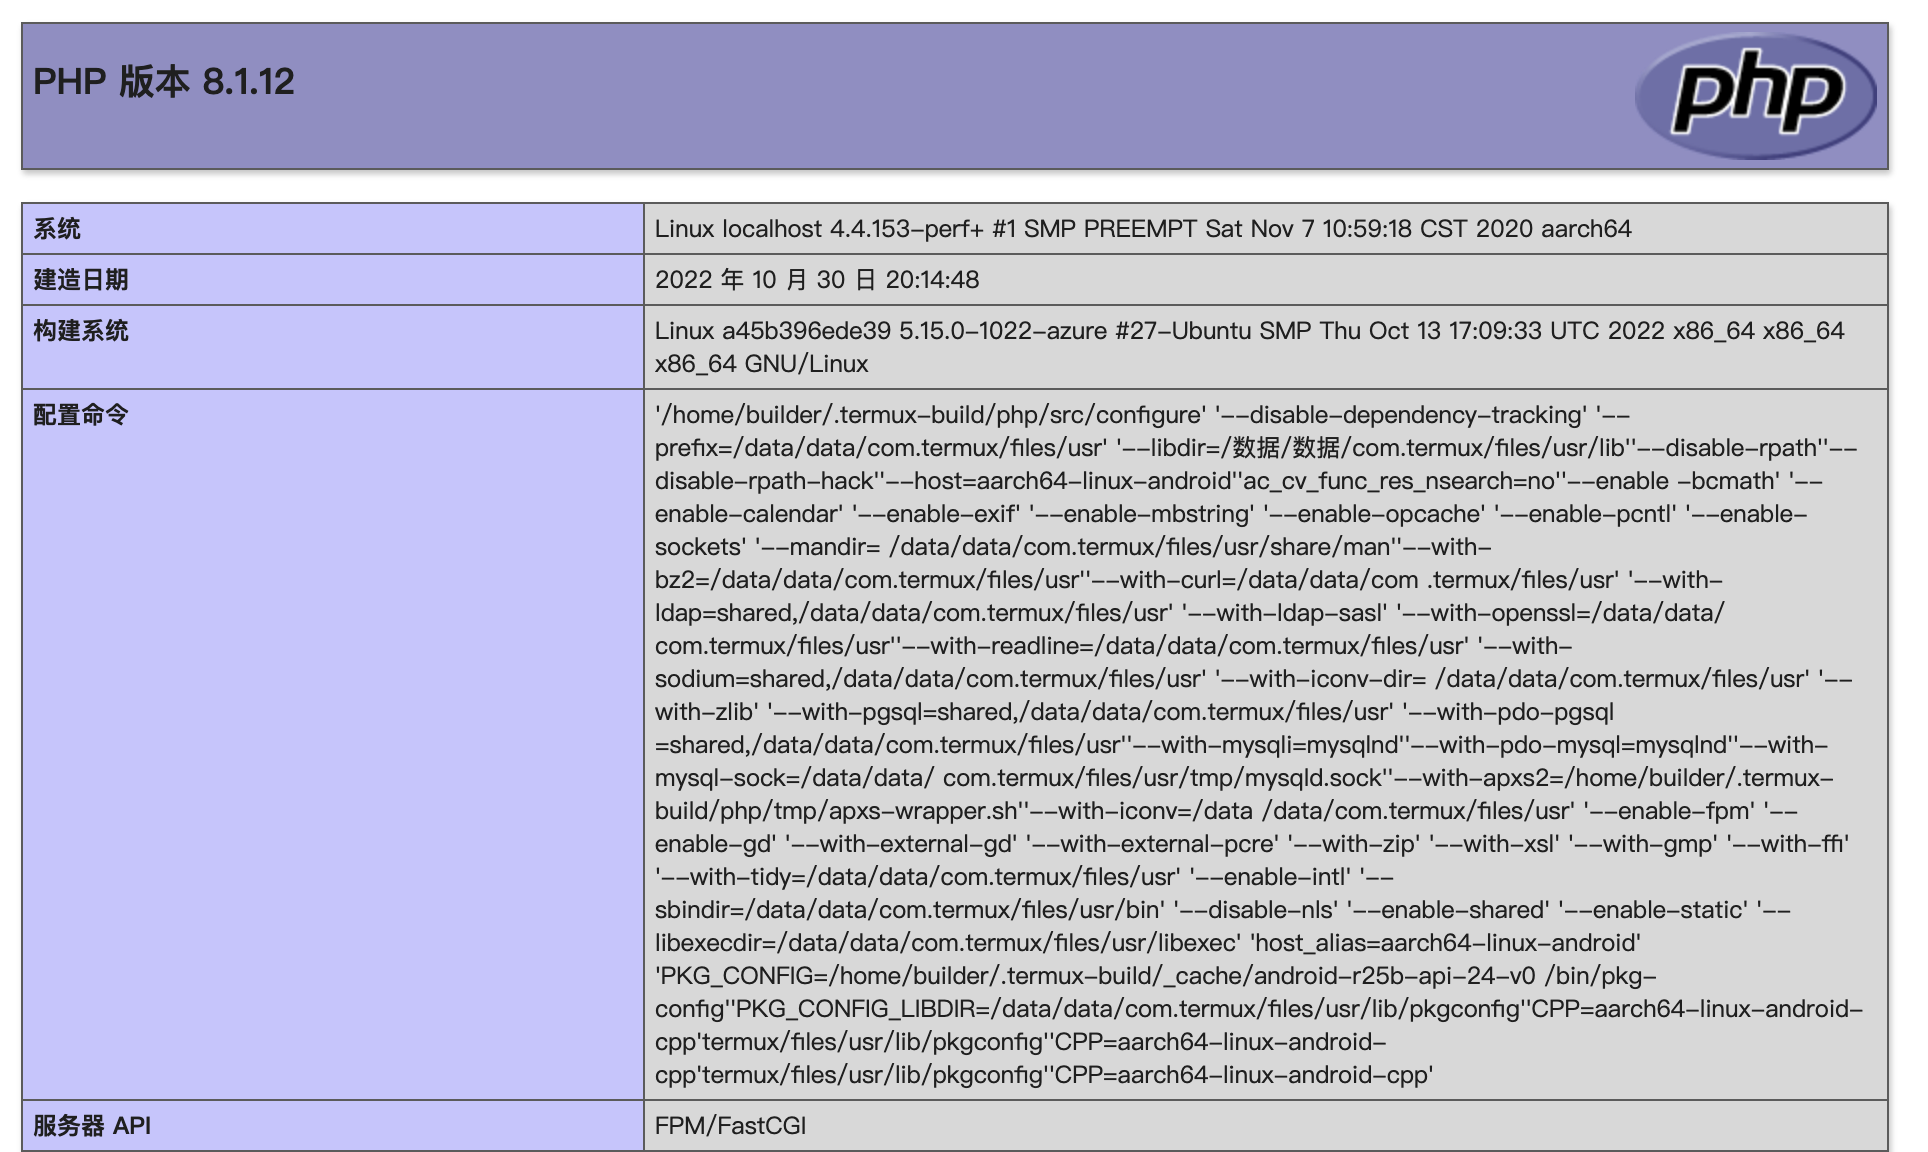Image resolution: width=1928 pixels, height=1152 pixels.
Task: Click the 建造日期 row label
Action: pos(81,280)
